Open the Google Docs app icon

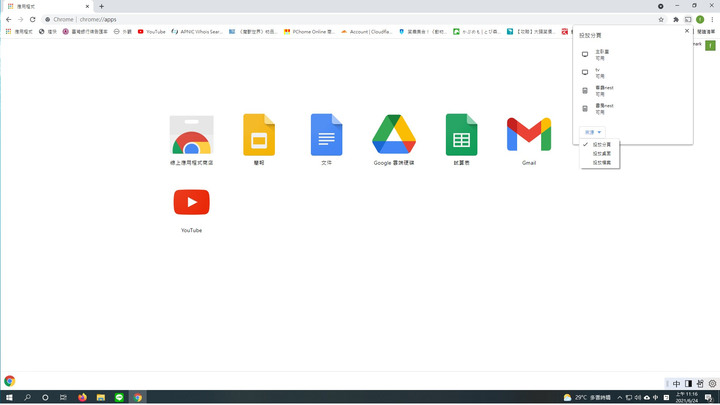pyautogui.click(x=326, y=135)
